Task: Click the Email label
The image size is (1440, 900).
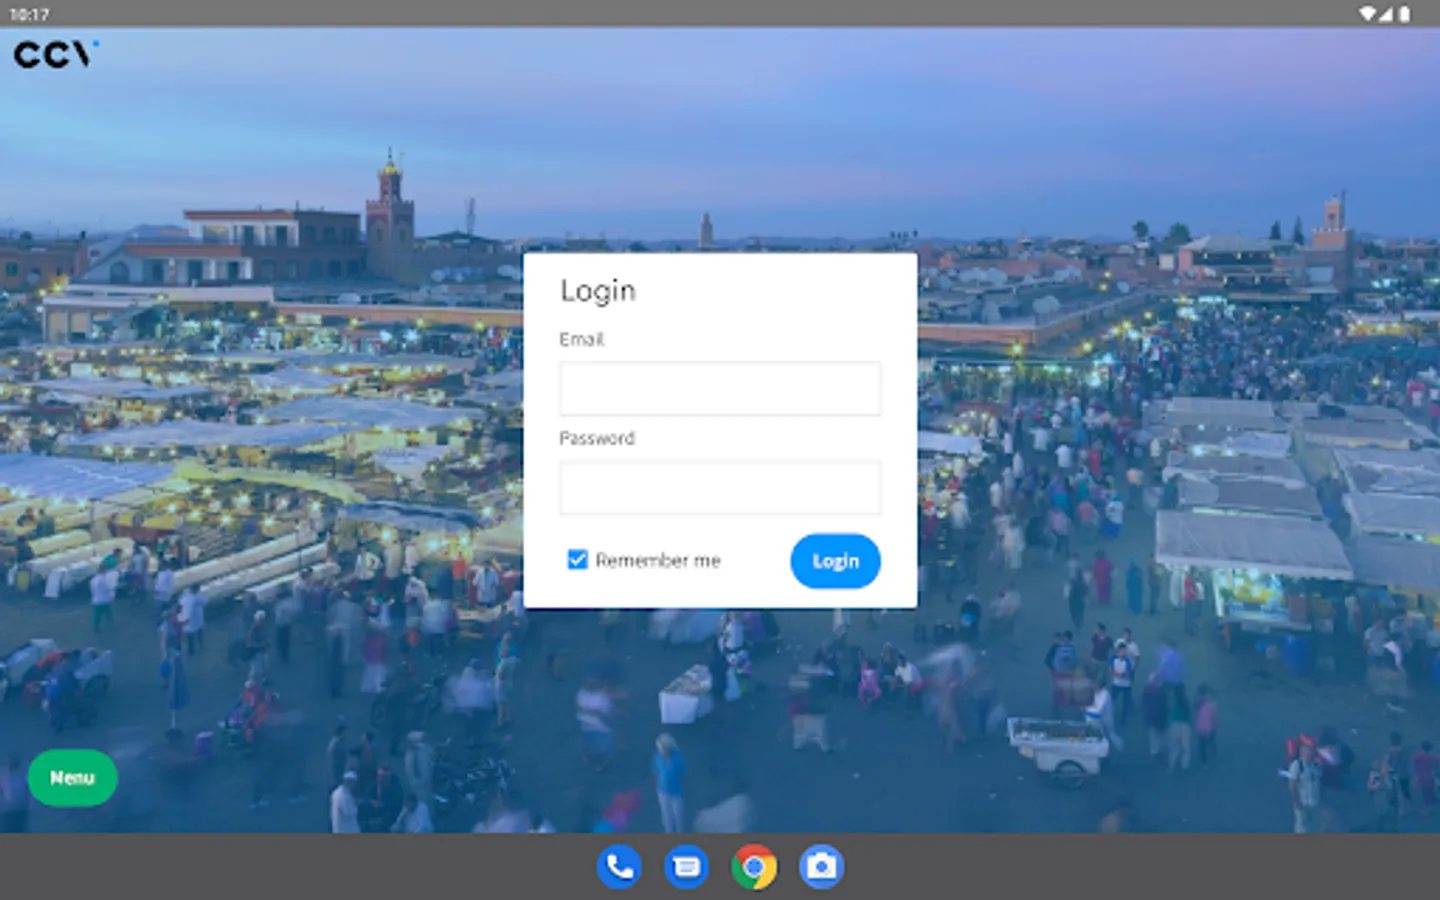Action: (581, 339)
